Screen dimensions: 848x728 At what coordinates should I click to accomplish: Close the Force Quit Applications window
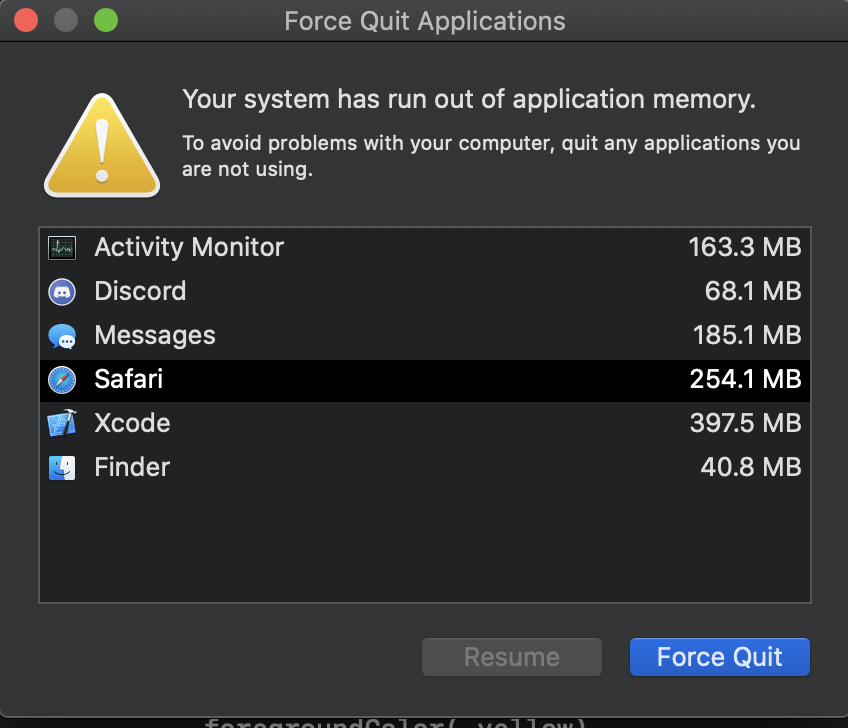pyautogui.click(x=27, y=20)
